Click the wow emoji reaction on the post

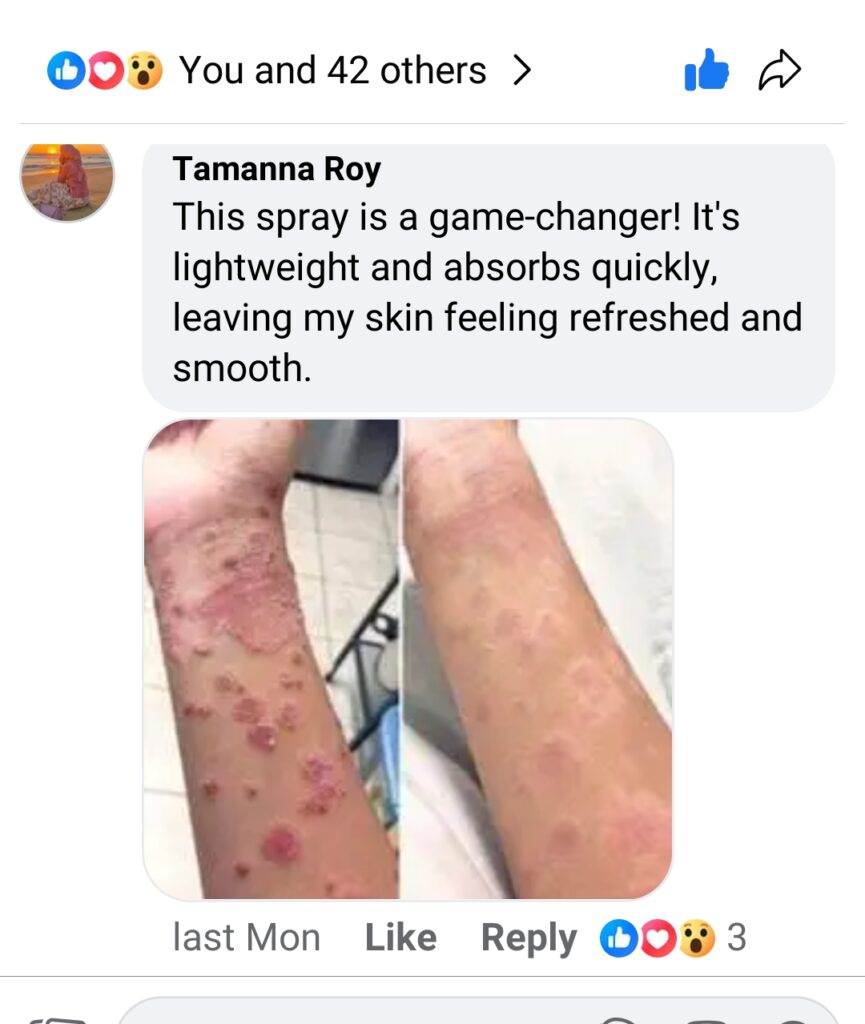tap(144, 71)
